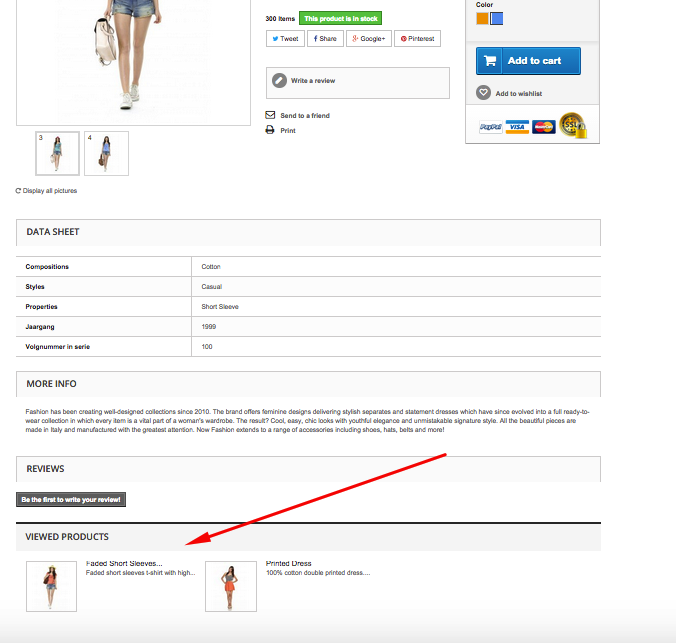Pin the product with the Pinterest button
The width and height of the screenshot is (676, 643).
point(417,38)
